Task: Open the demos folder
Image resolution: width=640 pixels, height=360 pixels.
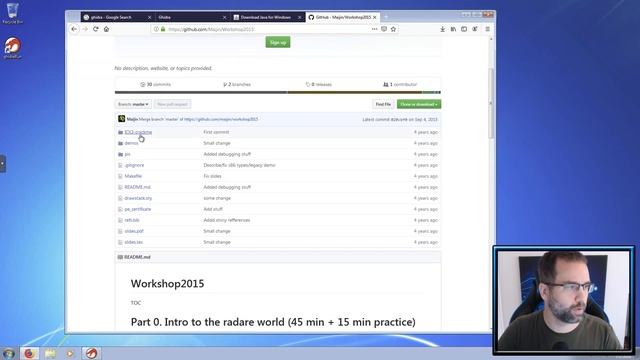Action: [x=131, y=143]
